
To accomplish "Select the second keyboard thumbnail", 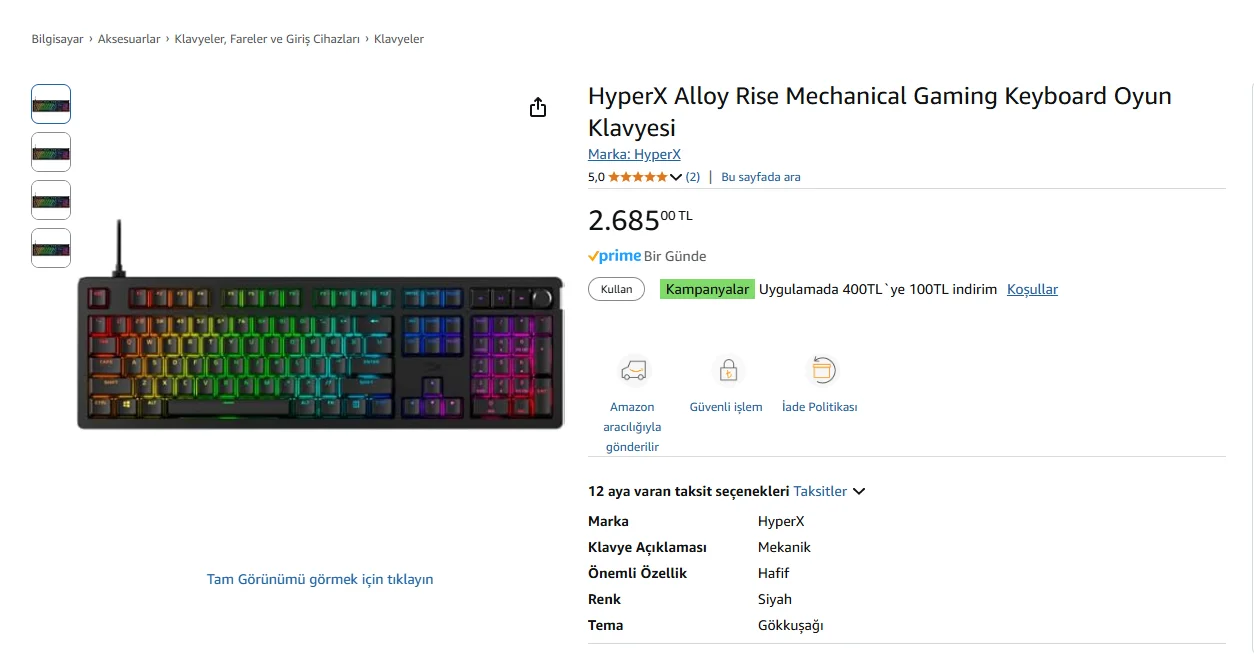I will pyautogui.click(x=51, y=152).
